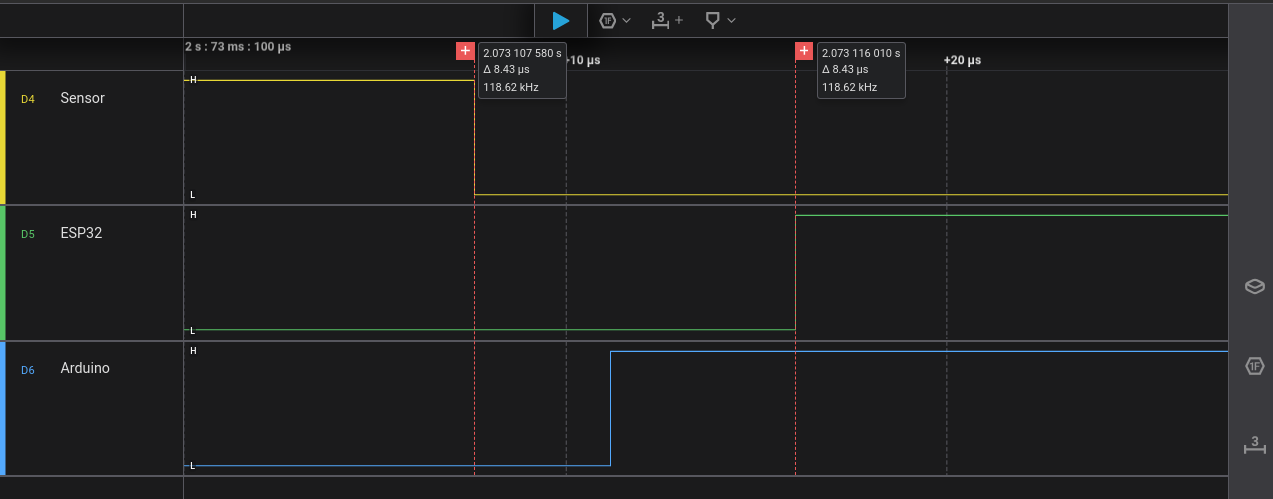
Task: Click the analyzer hexagon icon in top toolbar
Action: [x=607, y=20]
